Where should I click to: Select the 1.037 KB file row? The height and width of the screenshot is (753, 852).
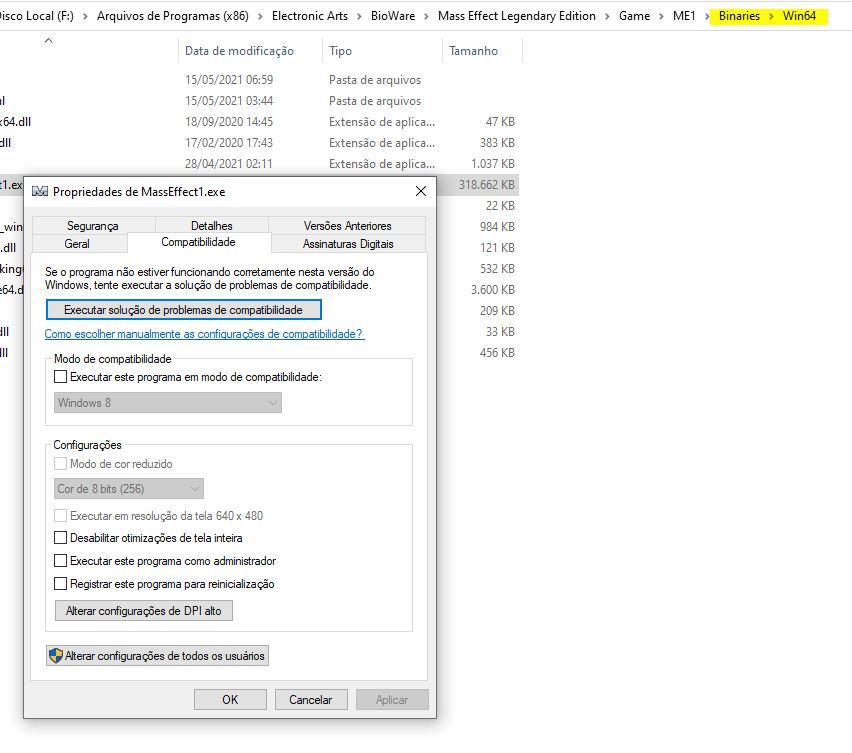click(259, 164)
